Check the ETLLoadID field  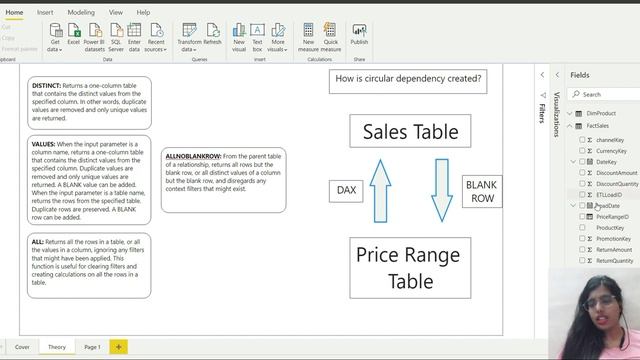(582, 195)
